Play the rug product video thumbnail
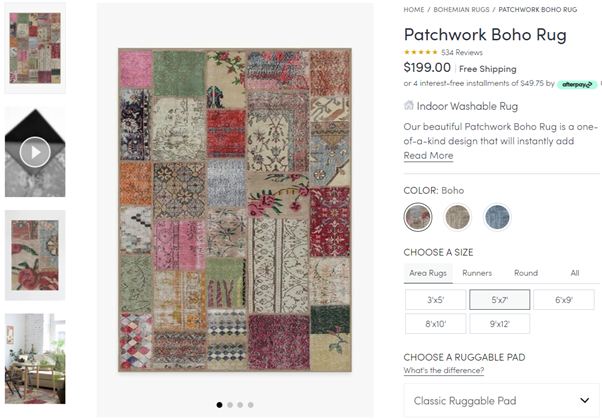This screenshot has width=602, height=420. [35, 152]
